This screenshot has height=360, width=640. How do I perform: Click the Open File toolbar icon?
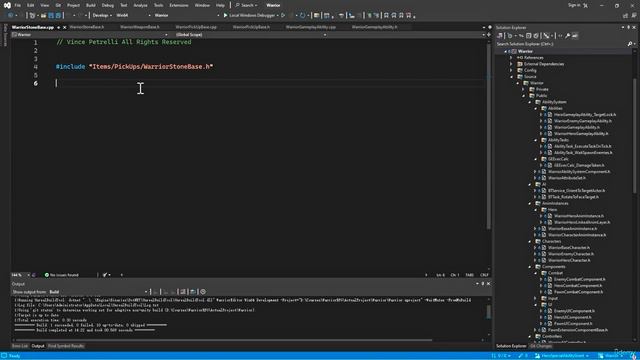pyautogui.click(x=43, y=16)
